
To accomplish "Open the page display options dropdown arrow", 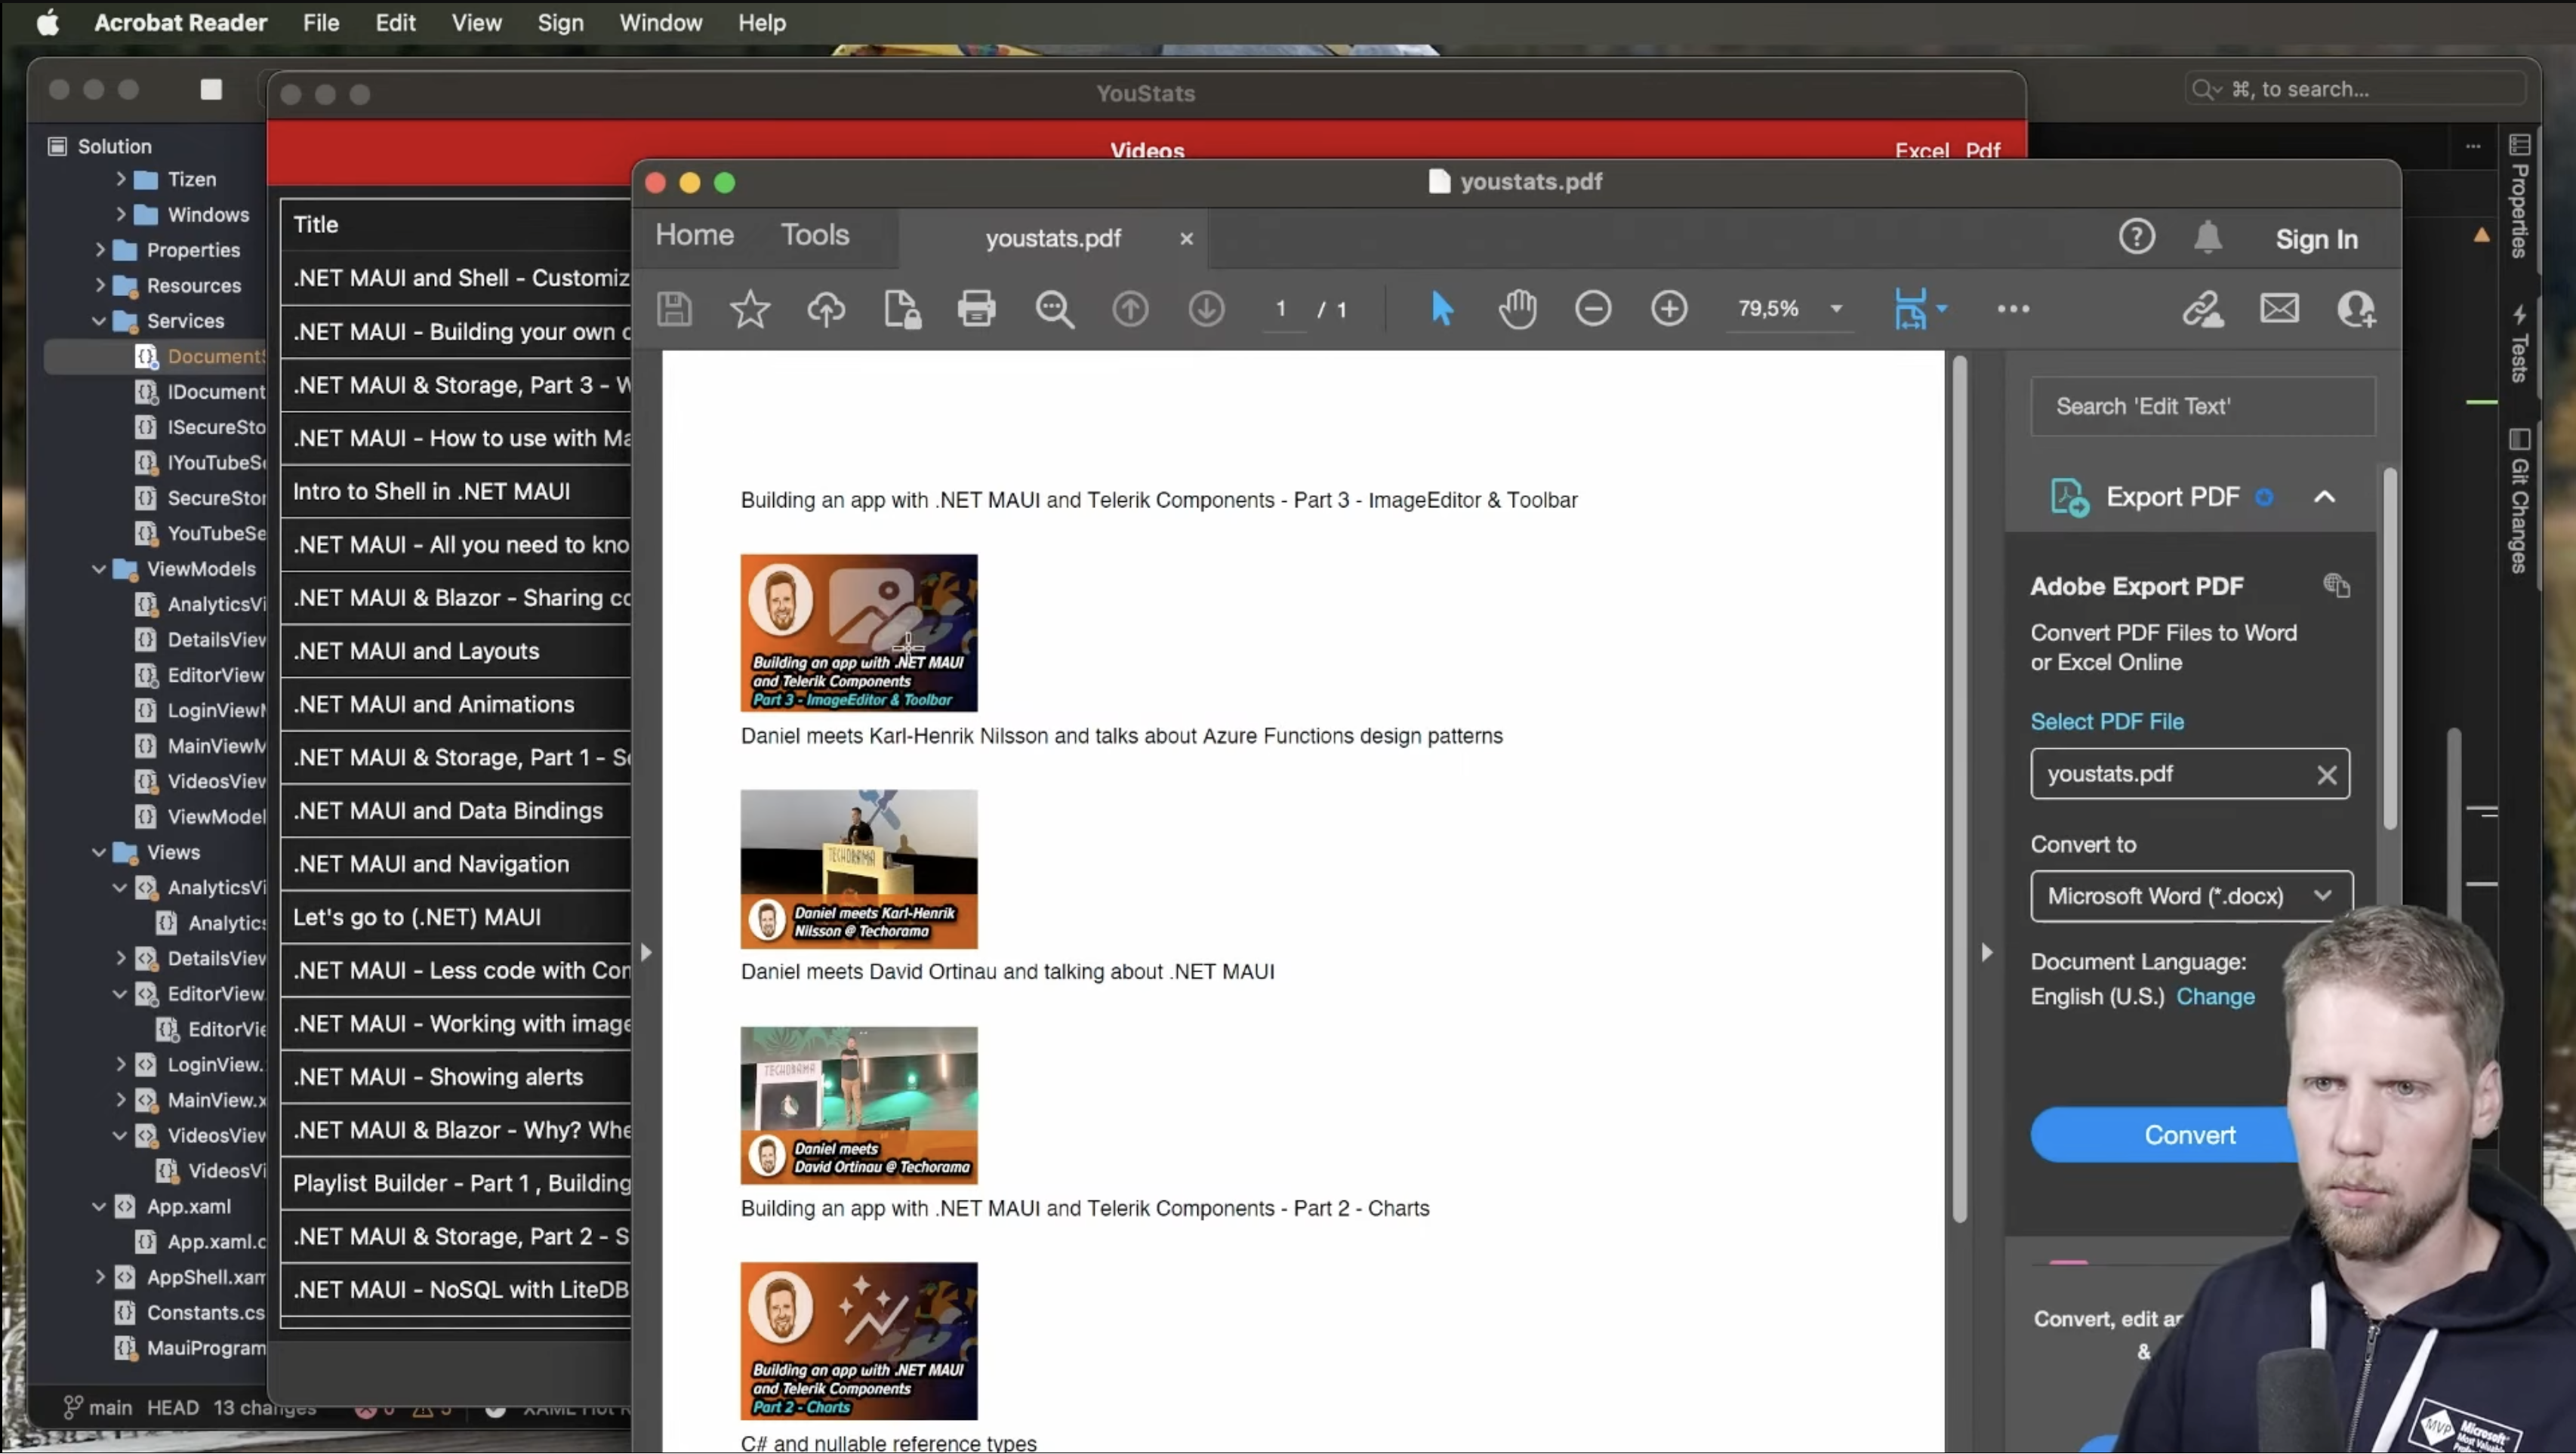I will [x=1942, y=309].
